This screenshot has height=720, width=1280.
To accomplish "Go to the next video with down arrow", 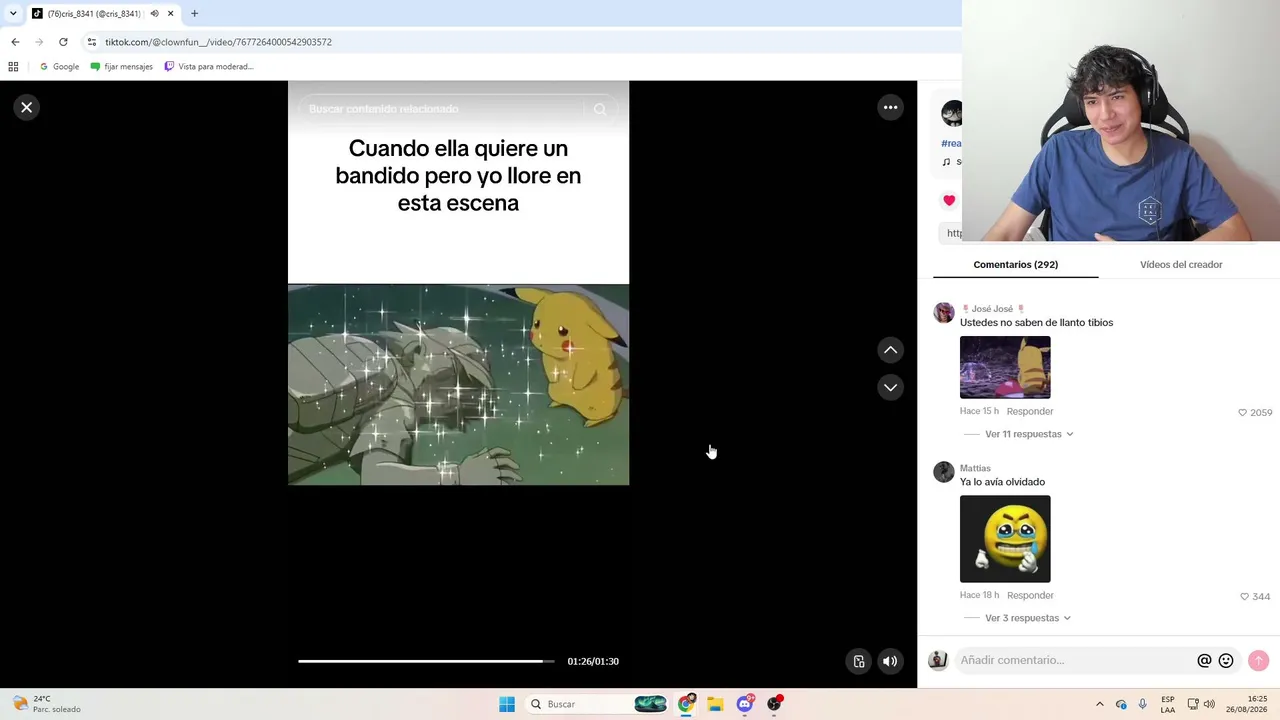I will [x=890, y=387].
